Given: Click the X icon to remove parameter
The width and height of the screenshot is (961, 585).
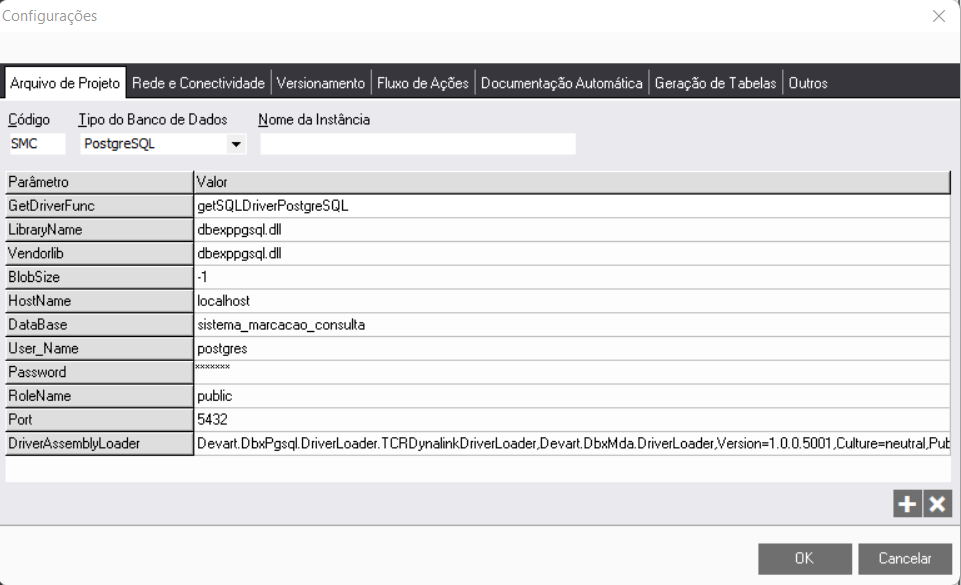Looking at the screenshot, I should coord(937,505).
